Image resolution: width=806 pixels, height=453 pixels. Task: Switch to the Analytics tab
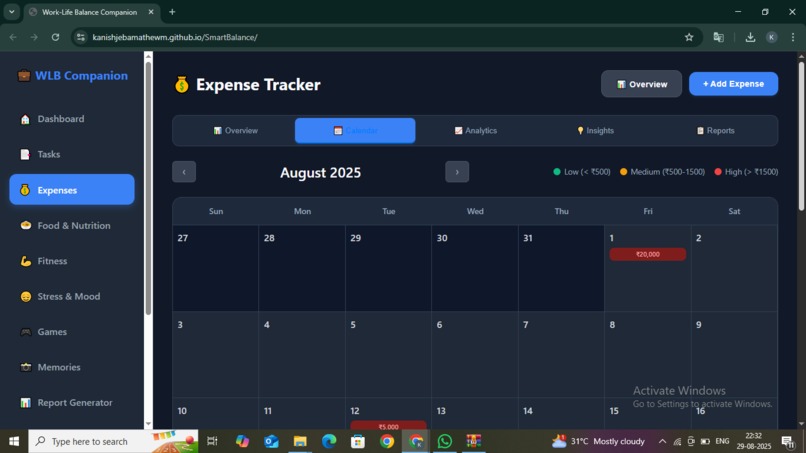475,131
